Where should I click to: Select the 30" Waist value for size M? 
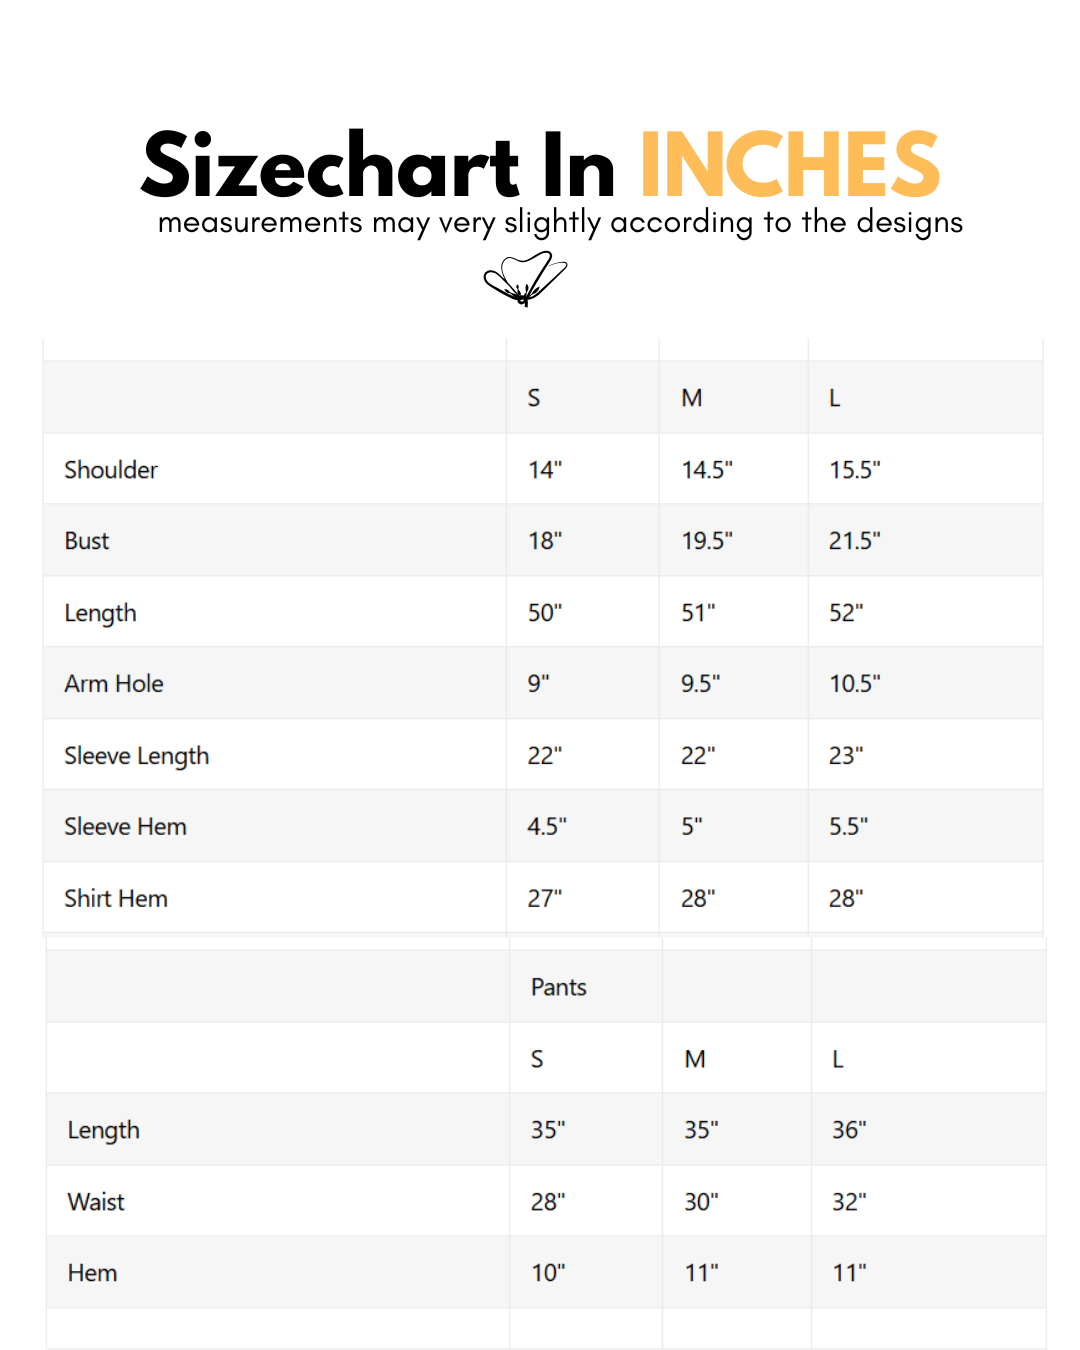(x=701, y=1202)
